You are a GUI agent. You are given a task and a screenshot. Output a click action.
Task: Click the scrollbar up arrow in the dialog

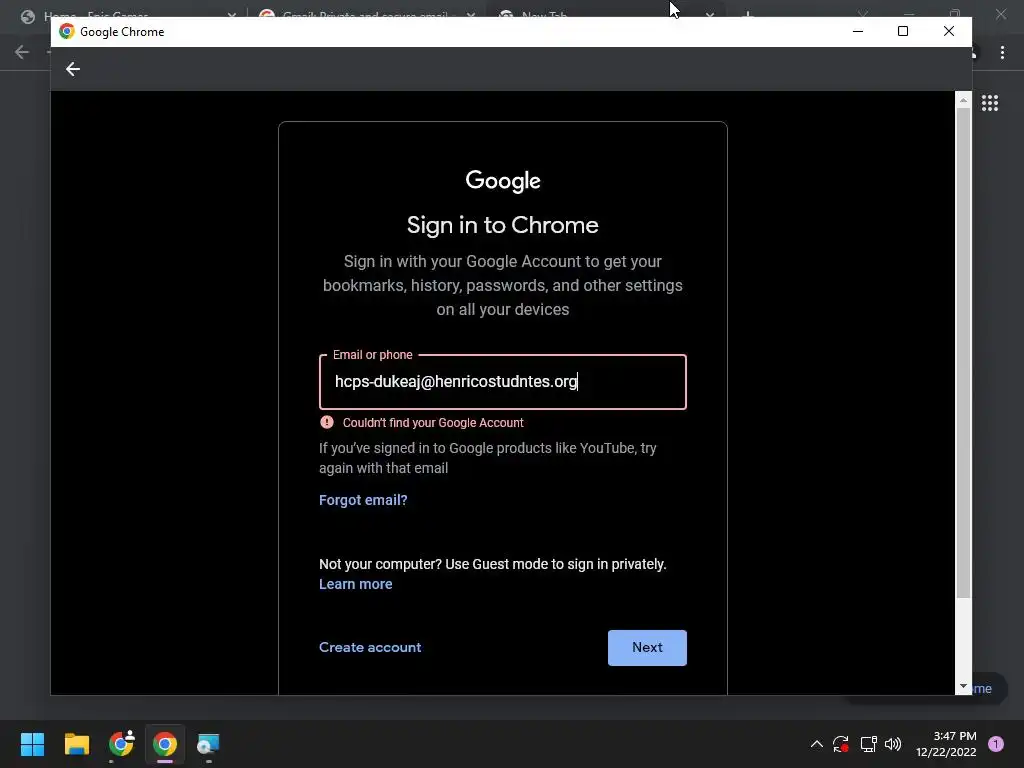click(x=963, y=100)
